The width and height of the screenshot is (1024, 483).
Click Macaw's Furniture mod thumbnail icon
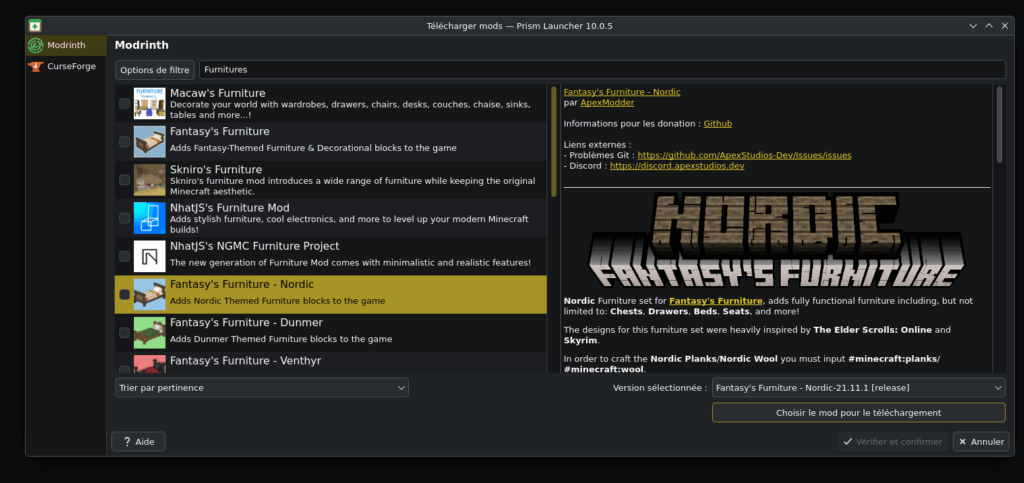(149, 104)
